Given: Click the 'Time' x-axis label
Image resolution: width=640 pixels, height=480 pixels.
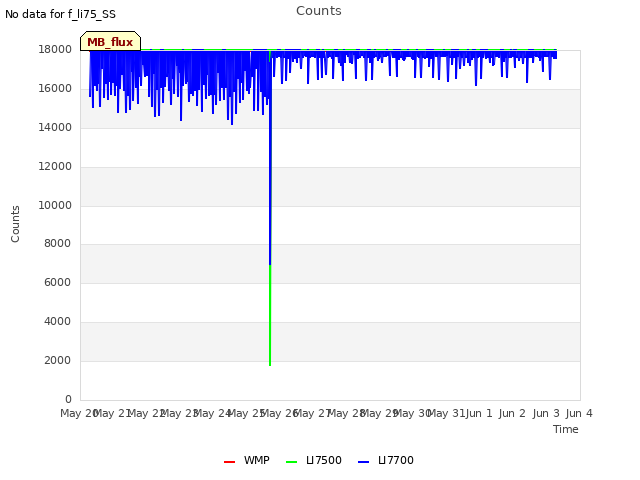Looking at the screenshot, I should click(566, 429).
